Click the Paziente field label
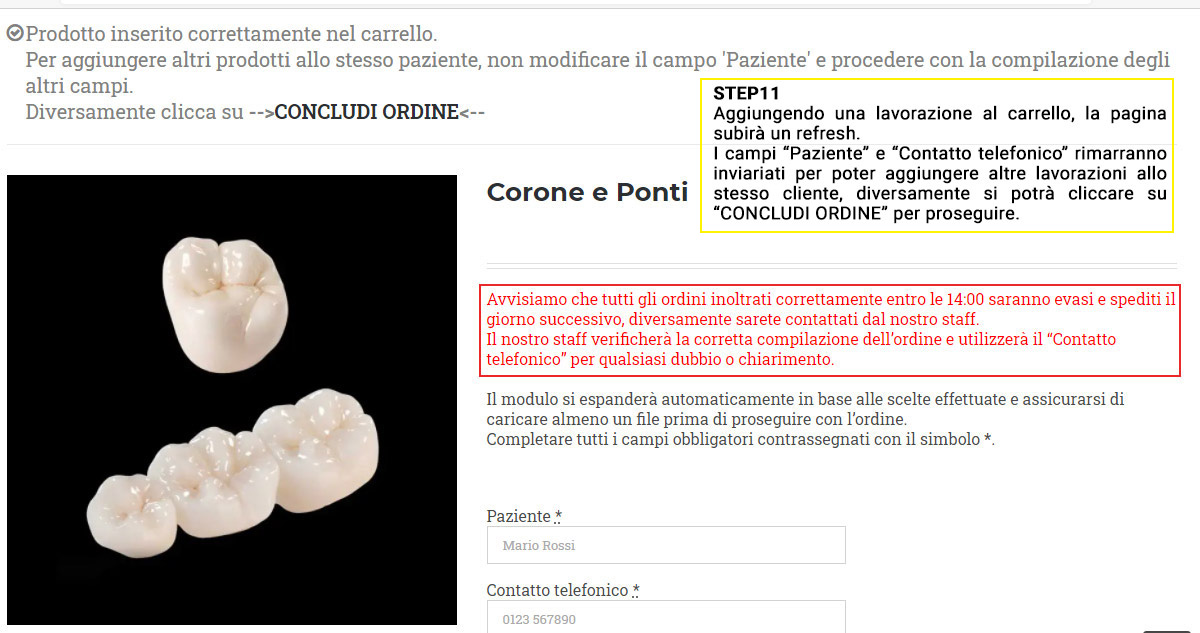 tap(519, 516)
